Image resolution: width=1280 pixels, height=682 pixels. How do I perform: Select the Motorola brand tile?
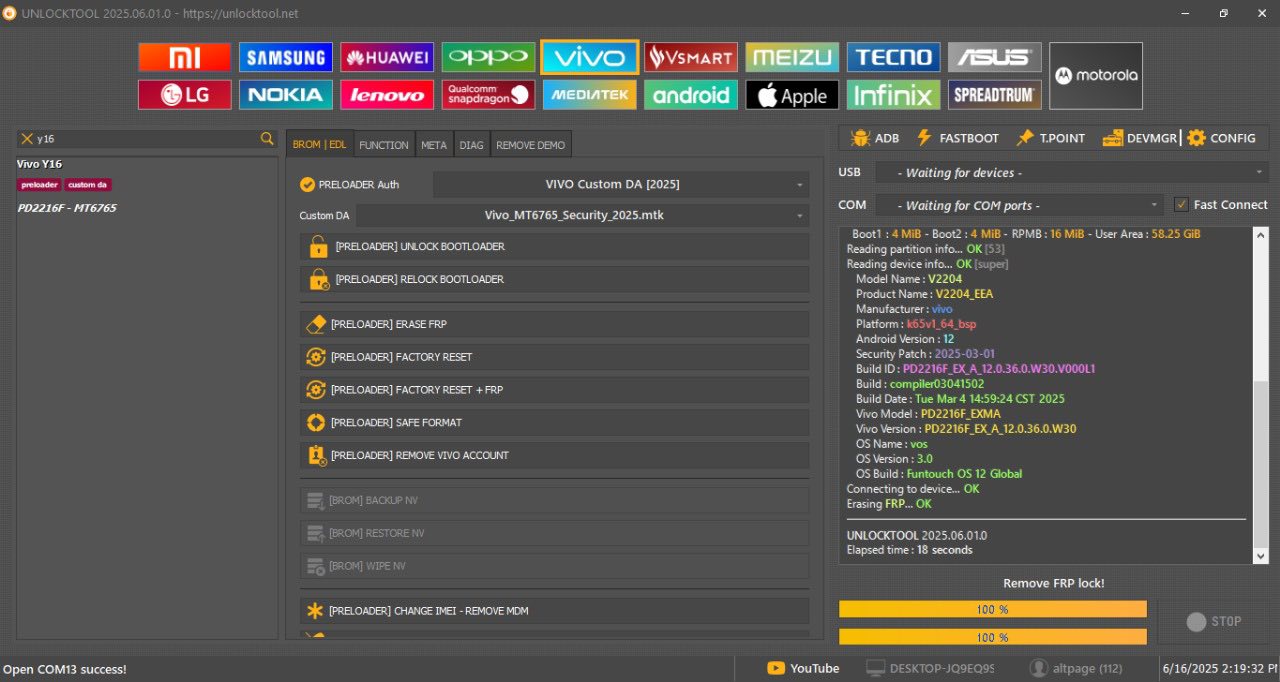point(1096,75)
